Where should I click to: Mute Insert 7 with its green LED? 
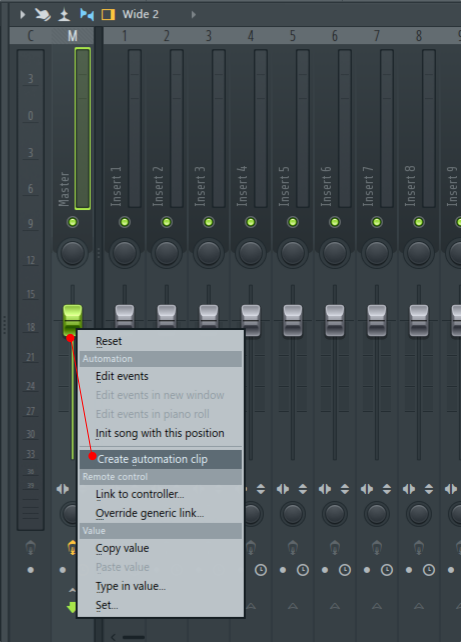pyautogui.click(x=377, y=222)
